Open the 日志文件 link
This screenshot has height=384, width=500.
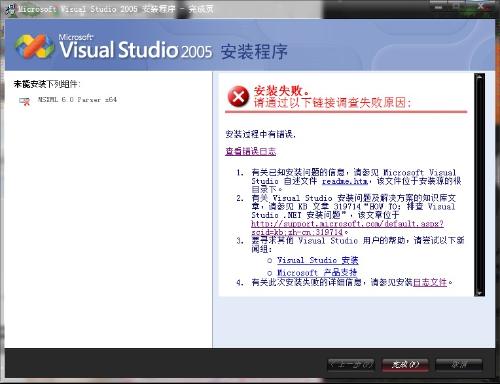click(x=430, y=282)
